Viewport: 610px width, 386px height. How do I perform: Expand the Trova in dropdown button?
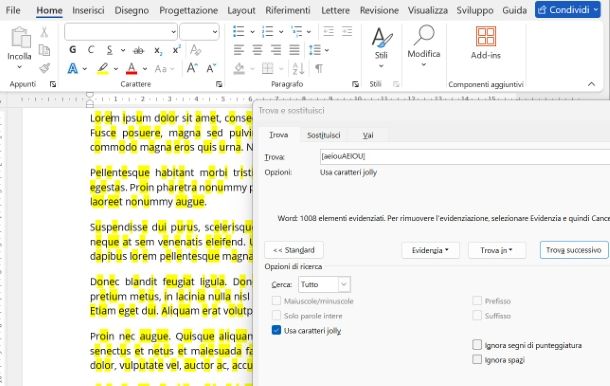497,250
